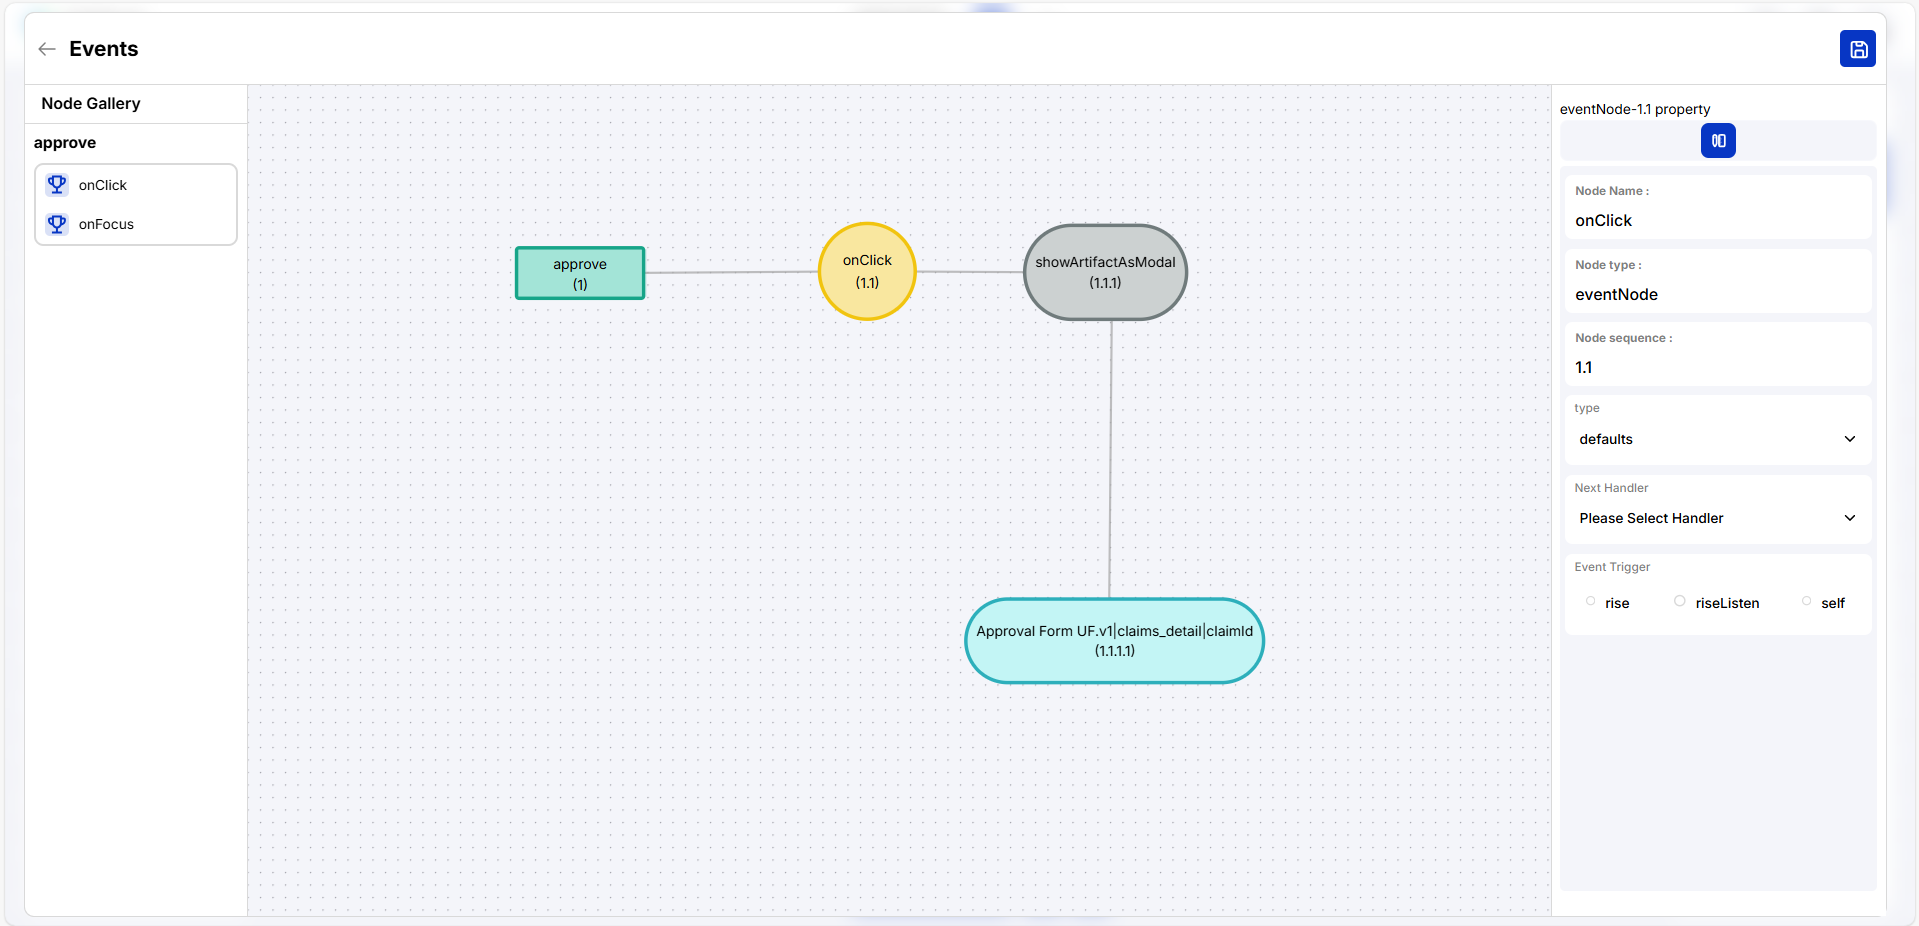The width and height of the screenshot is (1919, 926).
Task: Select onClick in the Node Gallery
Action: 103,185
